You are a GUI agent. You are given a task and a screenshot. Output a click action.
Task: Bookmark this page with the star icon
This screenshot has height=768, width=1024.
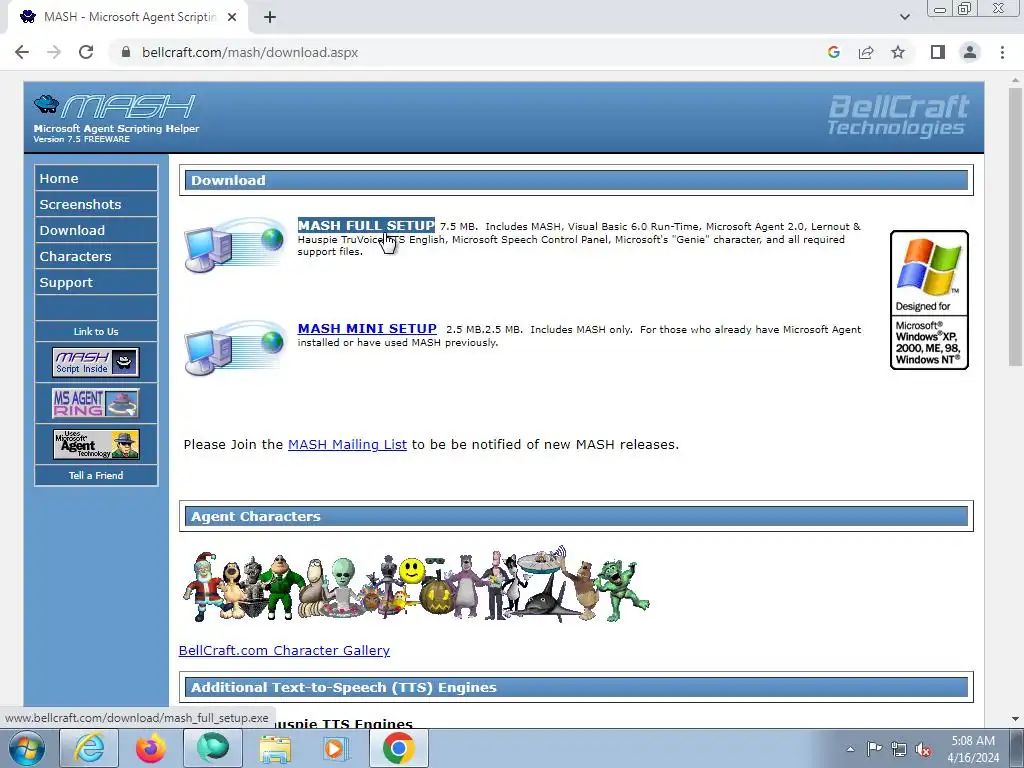(898, 52)
